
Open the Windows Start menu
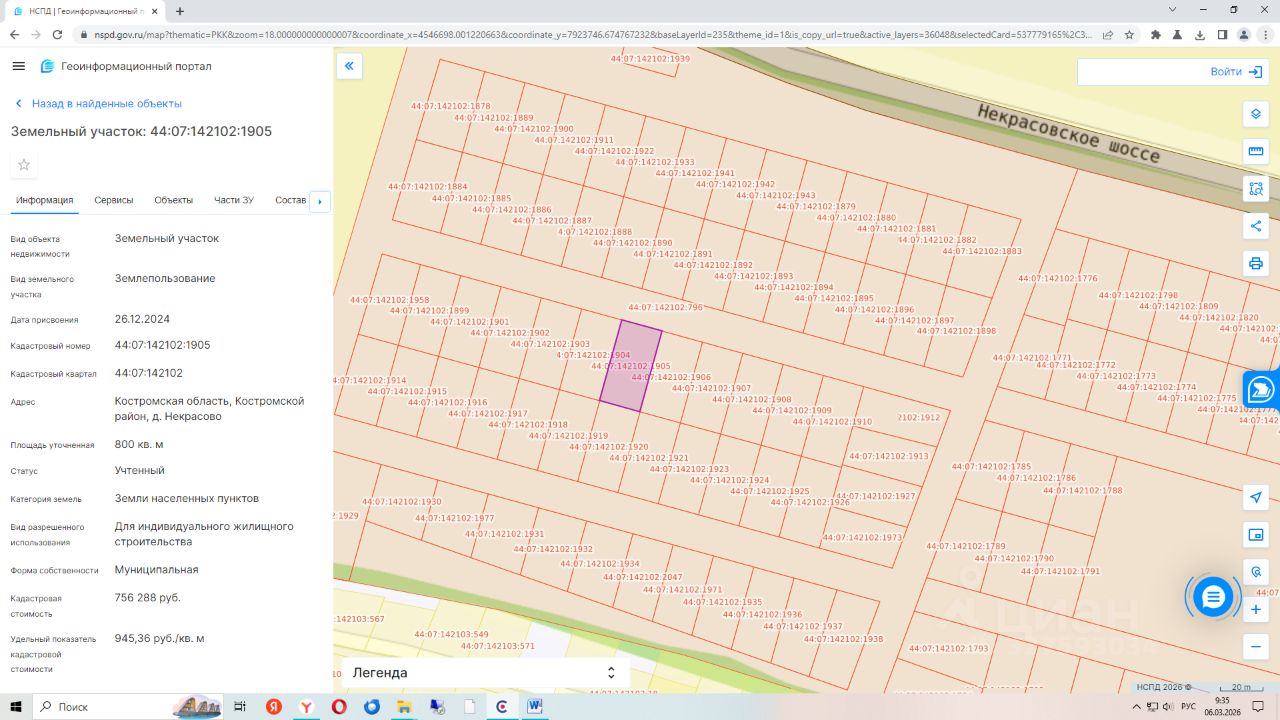[x=16, y=707]
